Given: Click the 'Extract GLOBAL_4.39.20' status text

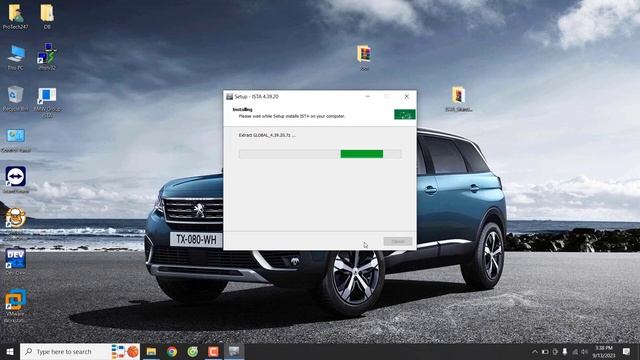Looking at the screenshot, I should [267, 135].
